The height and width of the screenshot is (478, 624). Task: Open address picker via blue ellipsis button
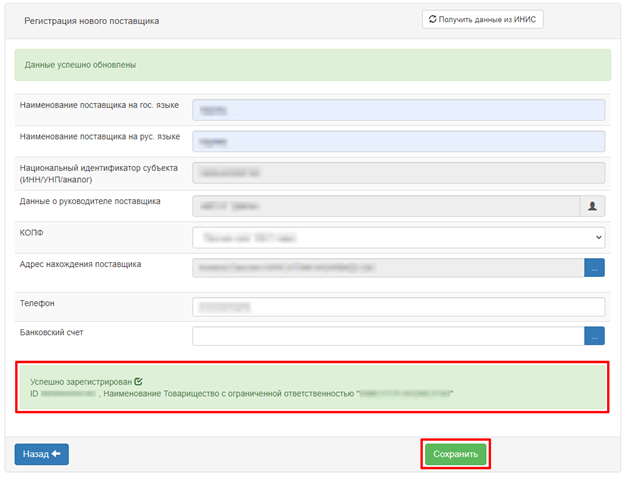pyautogui.click(x=595, y=268)
